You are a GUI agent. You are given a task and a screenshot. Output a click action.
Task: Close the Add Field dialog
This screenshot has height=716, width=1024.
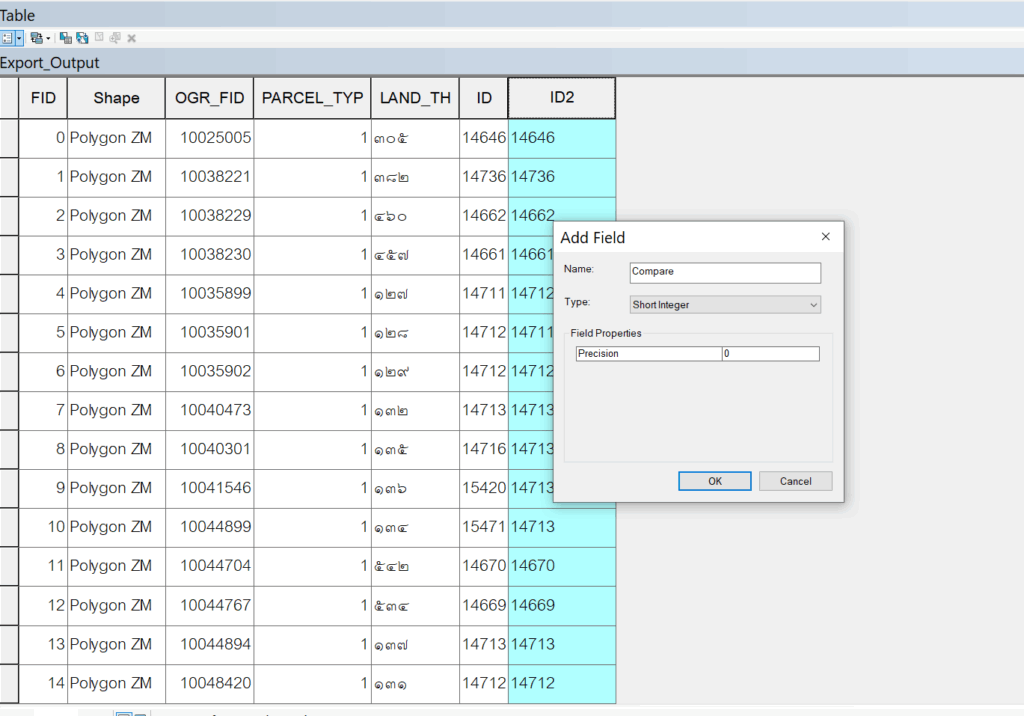coord(825,237)
